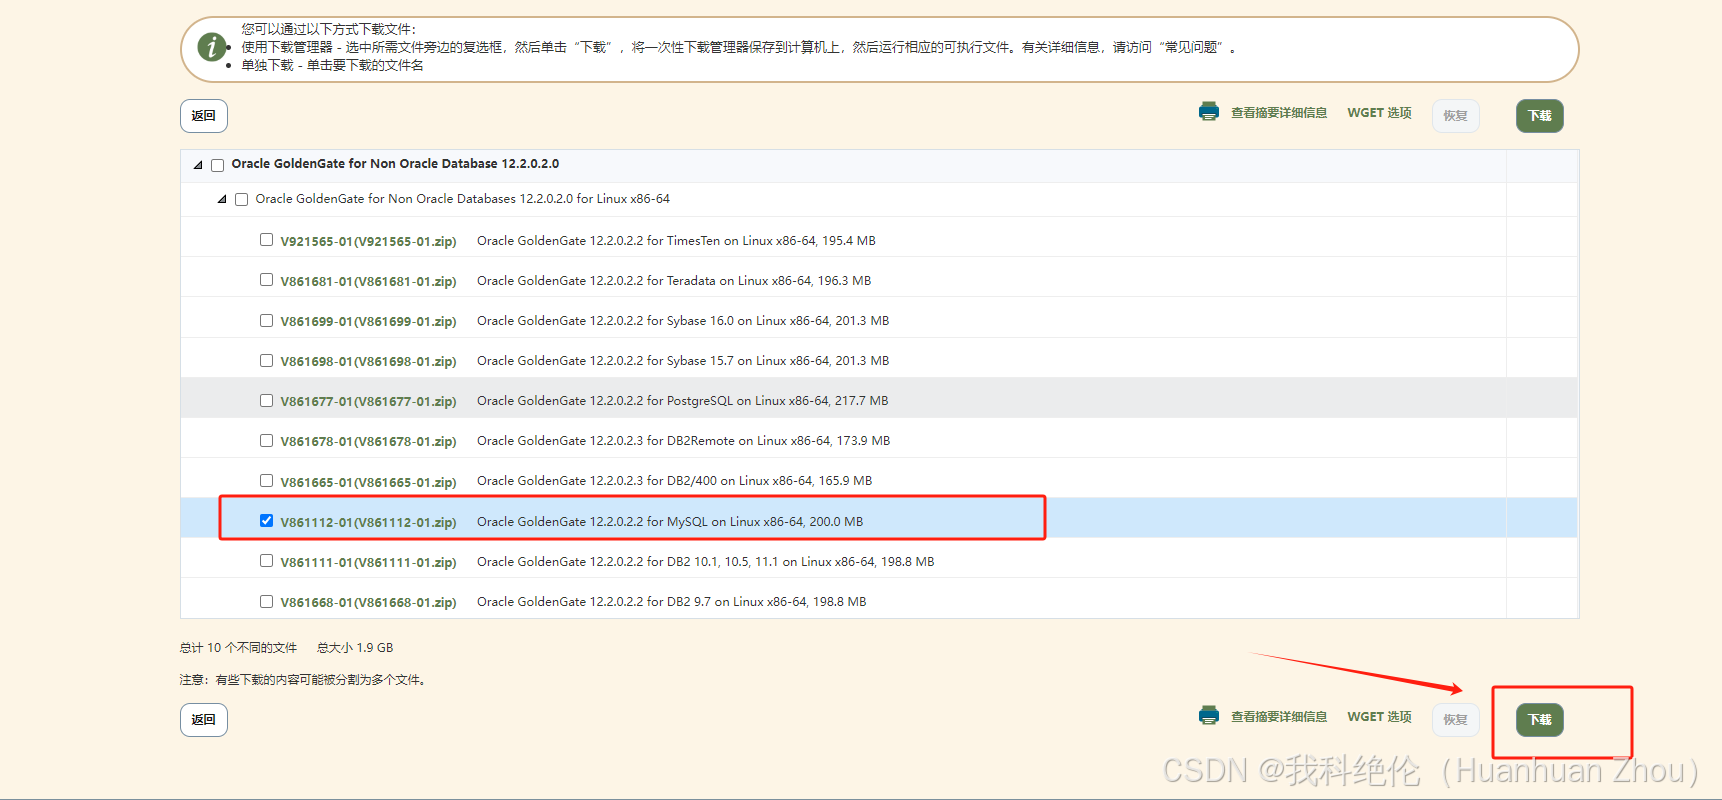Click the bottom 恢复 button
Viewport: 1722px width, 800px height.
point(1456,720)
